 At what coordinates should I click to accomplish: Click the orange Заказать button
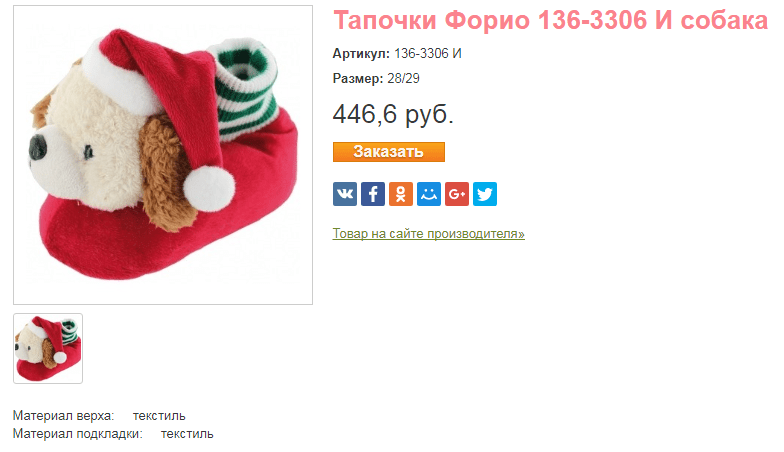388,152
